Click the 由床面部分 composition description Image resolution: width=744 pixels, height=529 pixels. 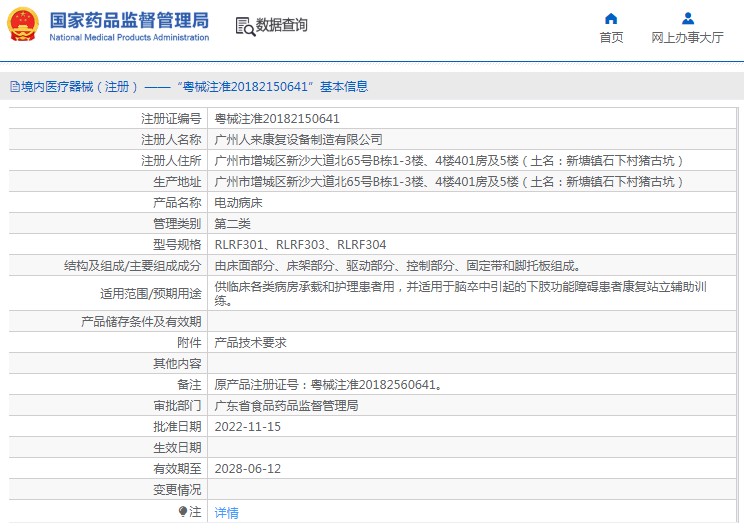[x=398, y=266]
